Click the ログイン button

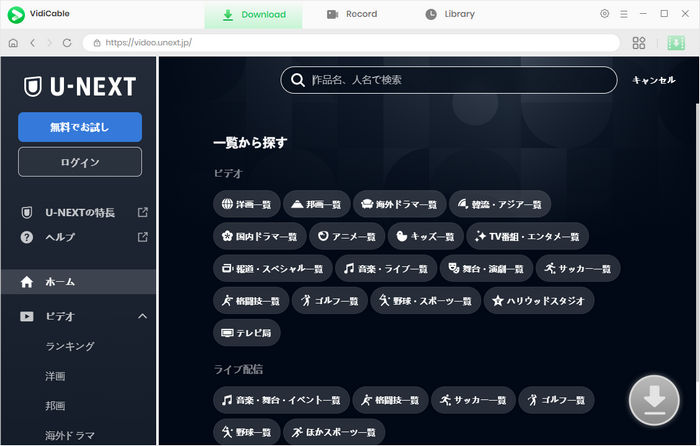click(x=80, y=162)
